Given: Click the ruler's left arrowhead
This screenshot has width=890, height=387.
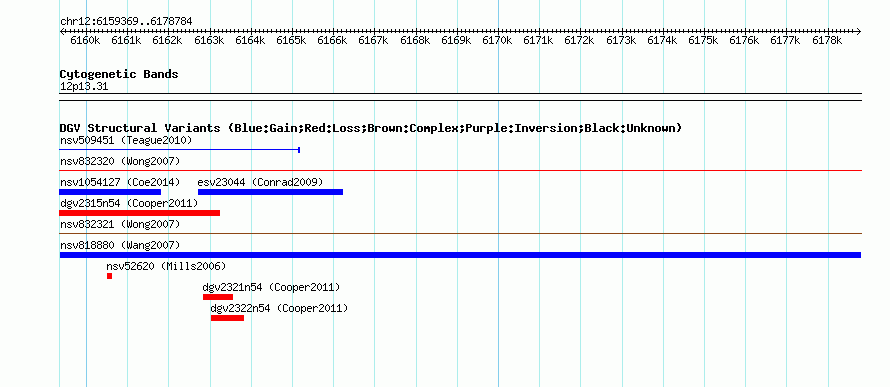Looking at the screenshot, I should (62, 31).
